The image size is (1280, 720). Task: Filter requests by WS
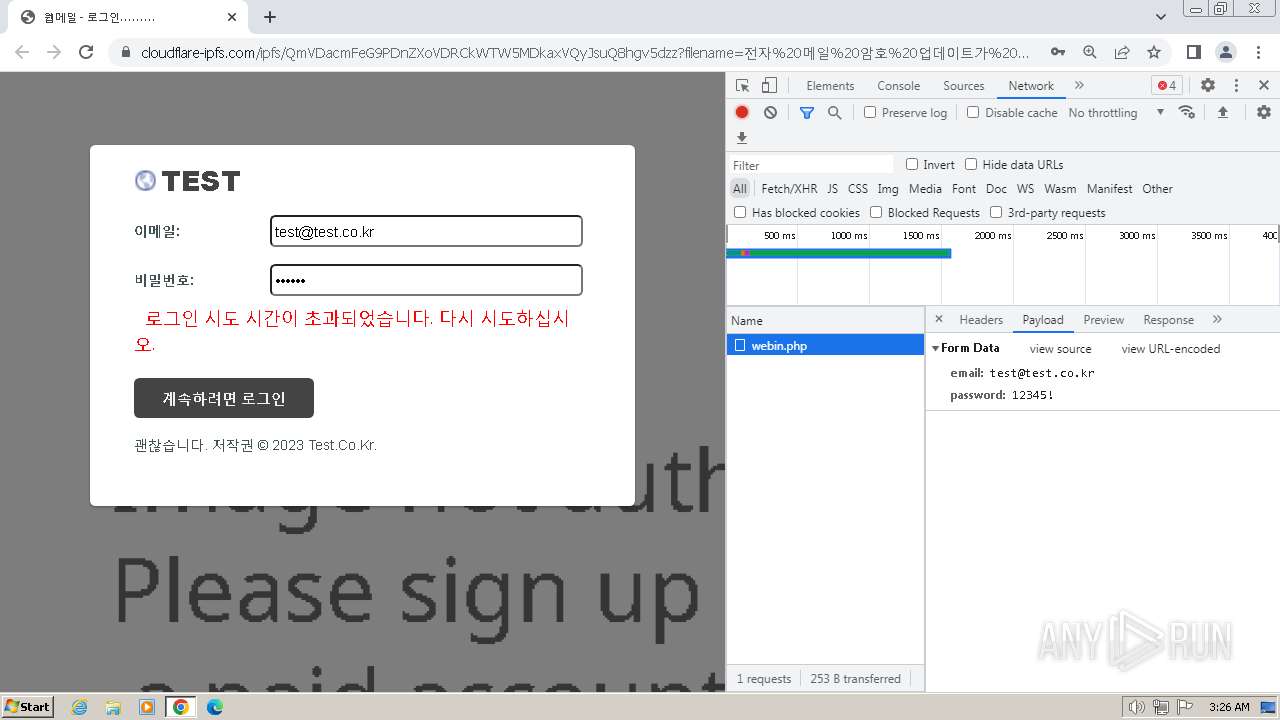click(x=1025, y=189)
